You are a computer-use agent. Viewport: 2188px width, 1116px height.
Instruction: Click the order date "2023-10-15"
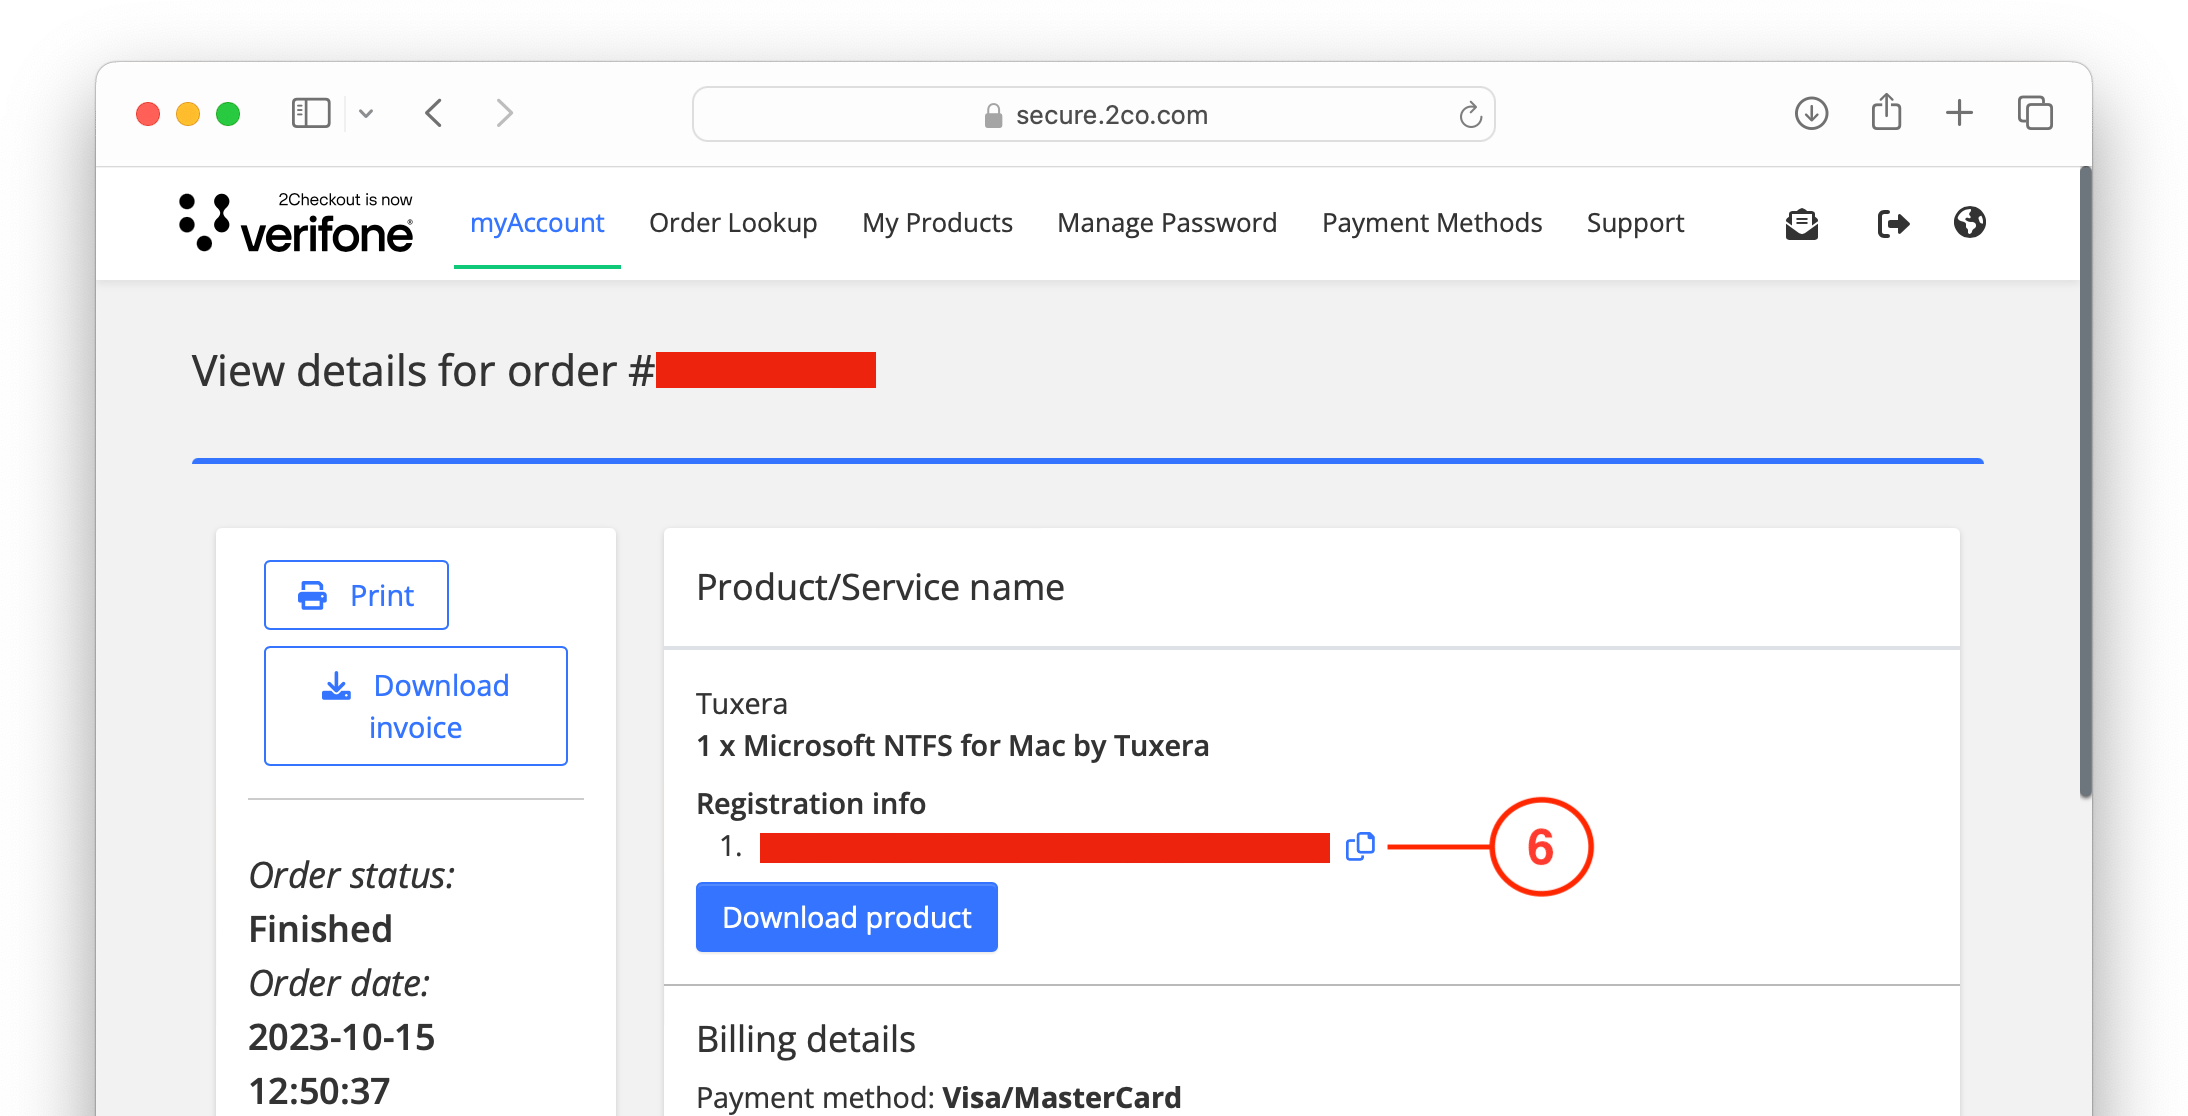tap(341, 1037)
